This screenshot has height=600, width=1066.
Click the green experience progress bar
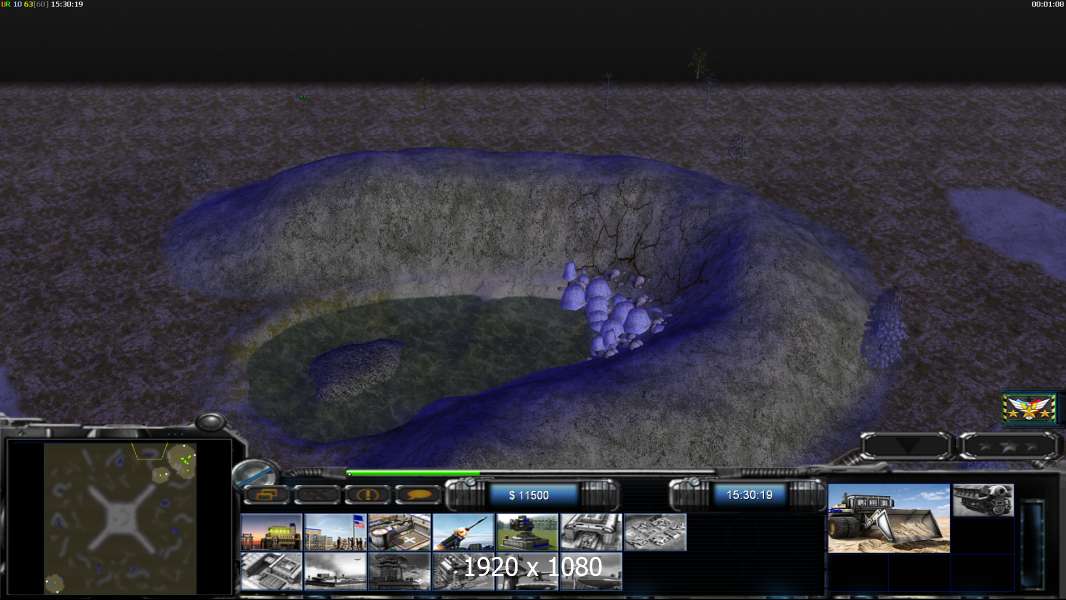click(413, 472)
